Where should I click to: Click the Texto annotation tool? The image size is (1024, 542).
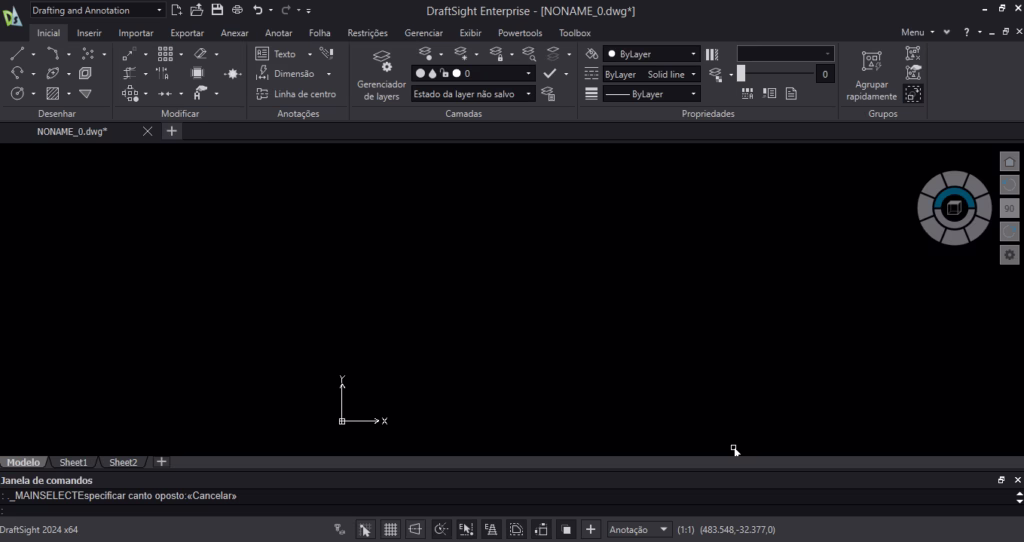276,54
